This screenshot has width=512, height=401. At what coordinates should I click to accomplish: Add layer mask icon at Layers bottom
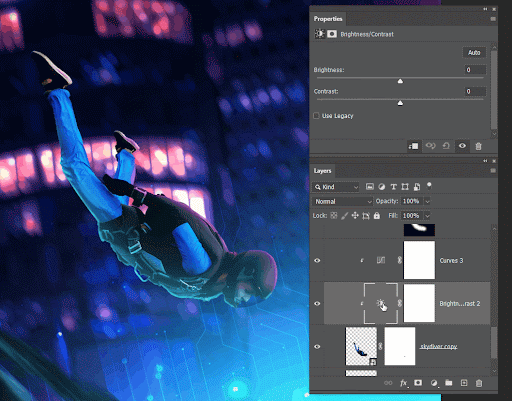[x=418, y=383]
